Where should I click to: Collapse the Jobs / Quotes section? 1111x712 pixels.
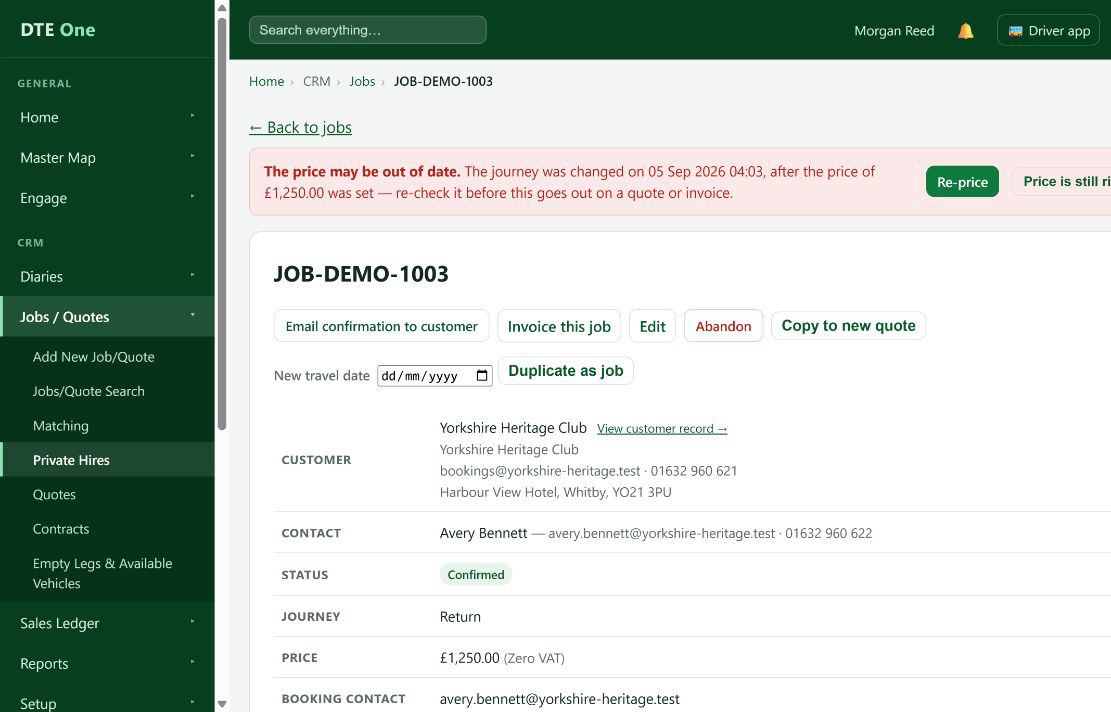point(192,315)
